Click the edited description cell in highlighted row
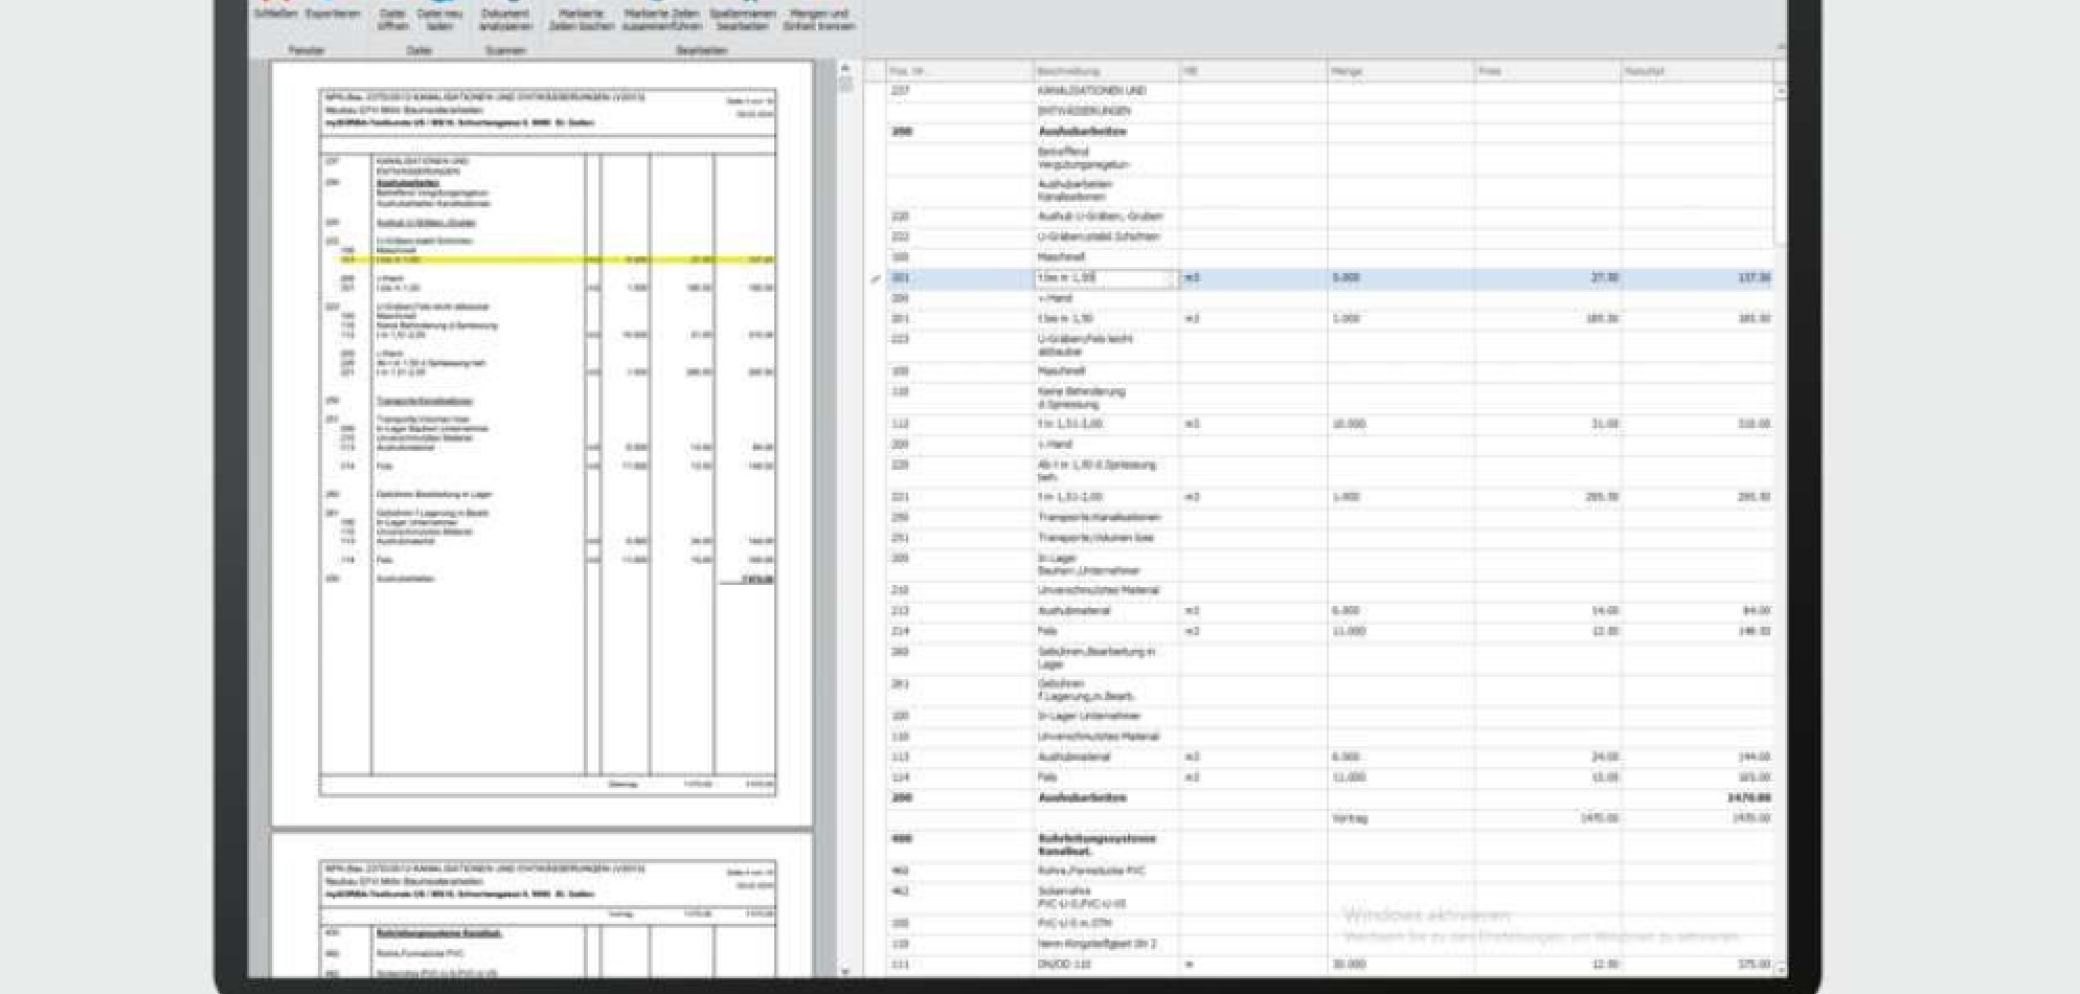 click(1104, 278)
